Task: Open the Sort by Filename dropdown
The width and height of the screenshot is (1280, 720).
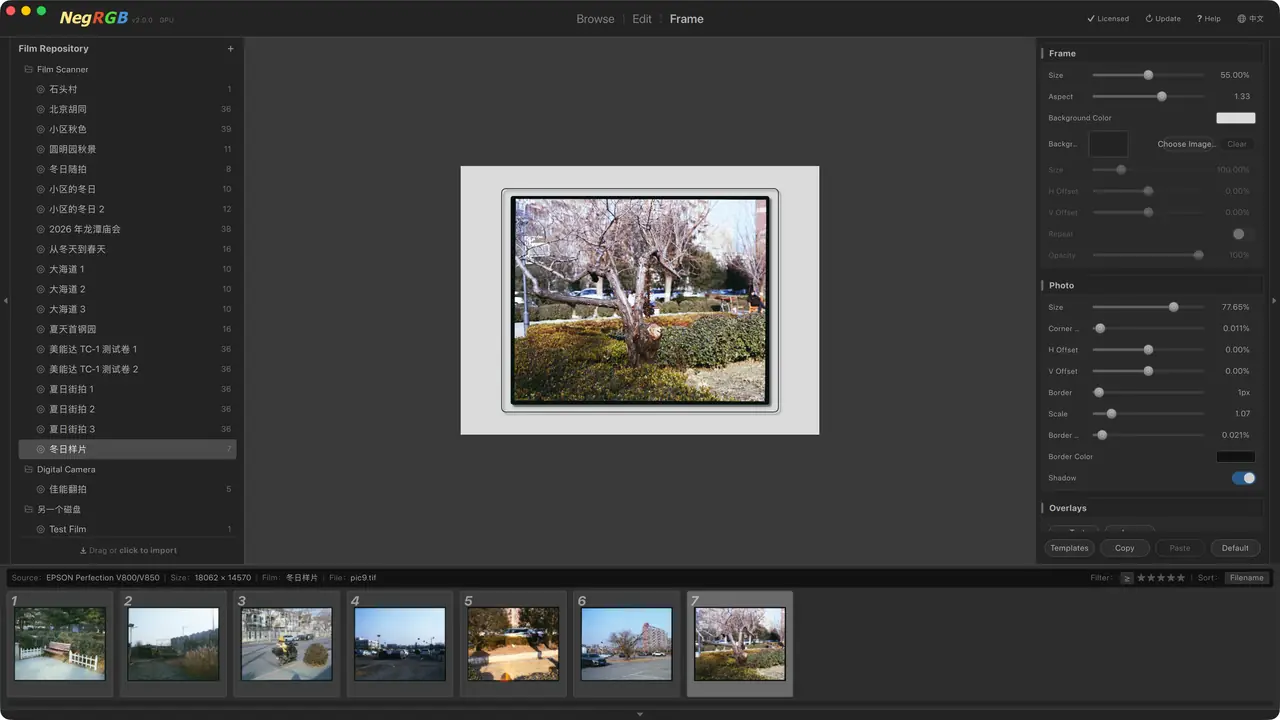Action: [x=1246, y=578]
